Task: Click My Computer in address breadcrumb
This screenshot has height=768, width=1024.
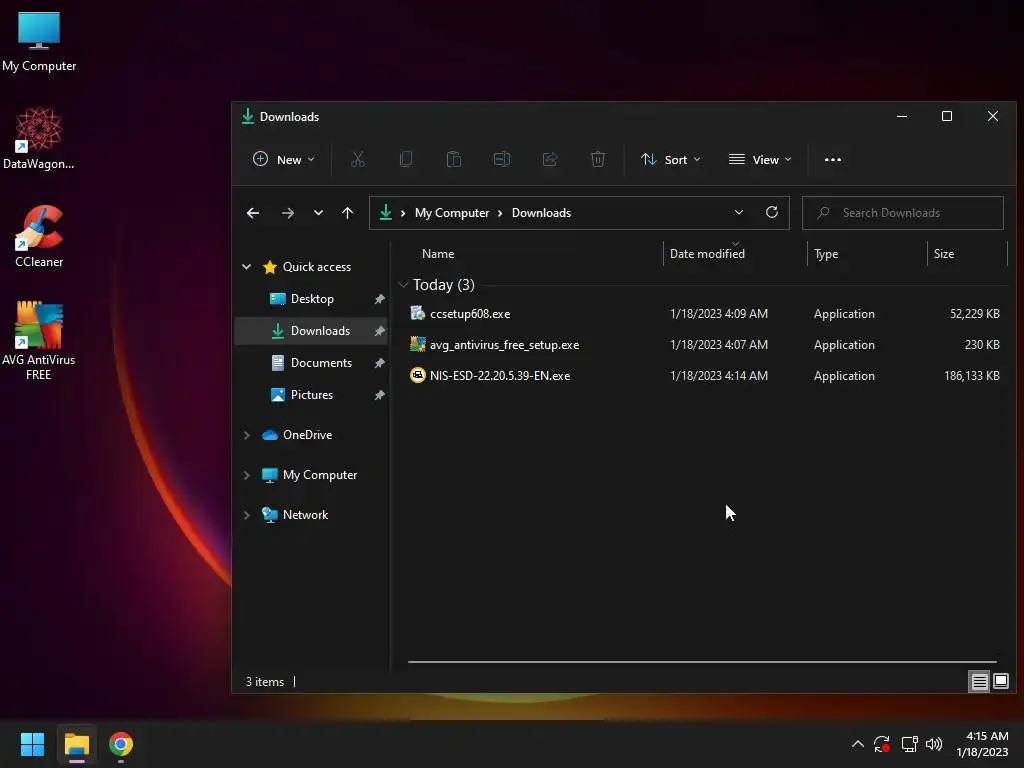Action: pyautogui.click(x=452, y=213)
